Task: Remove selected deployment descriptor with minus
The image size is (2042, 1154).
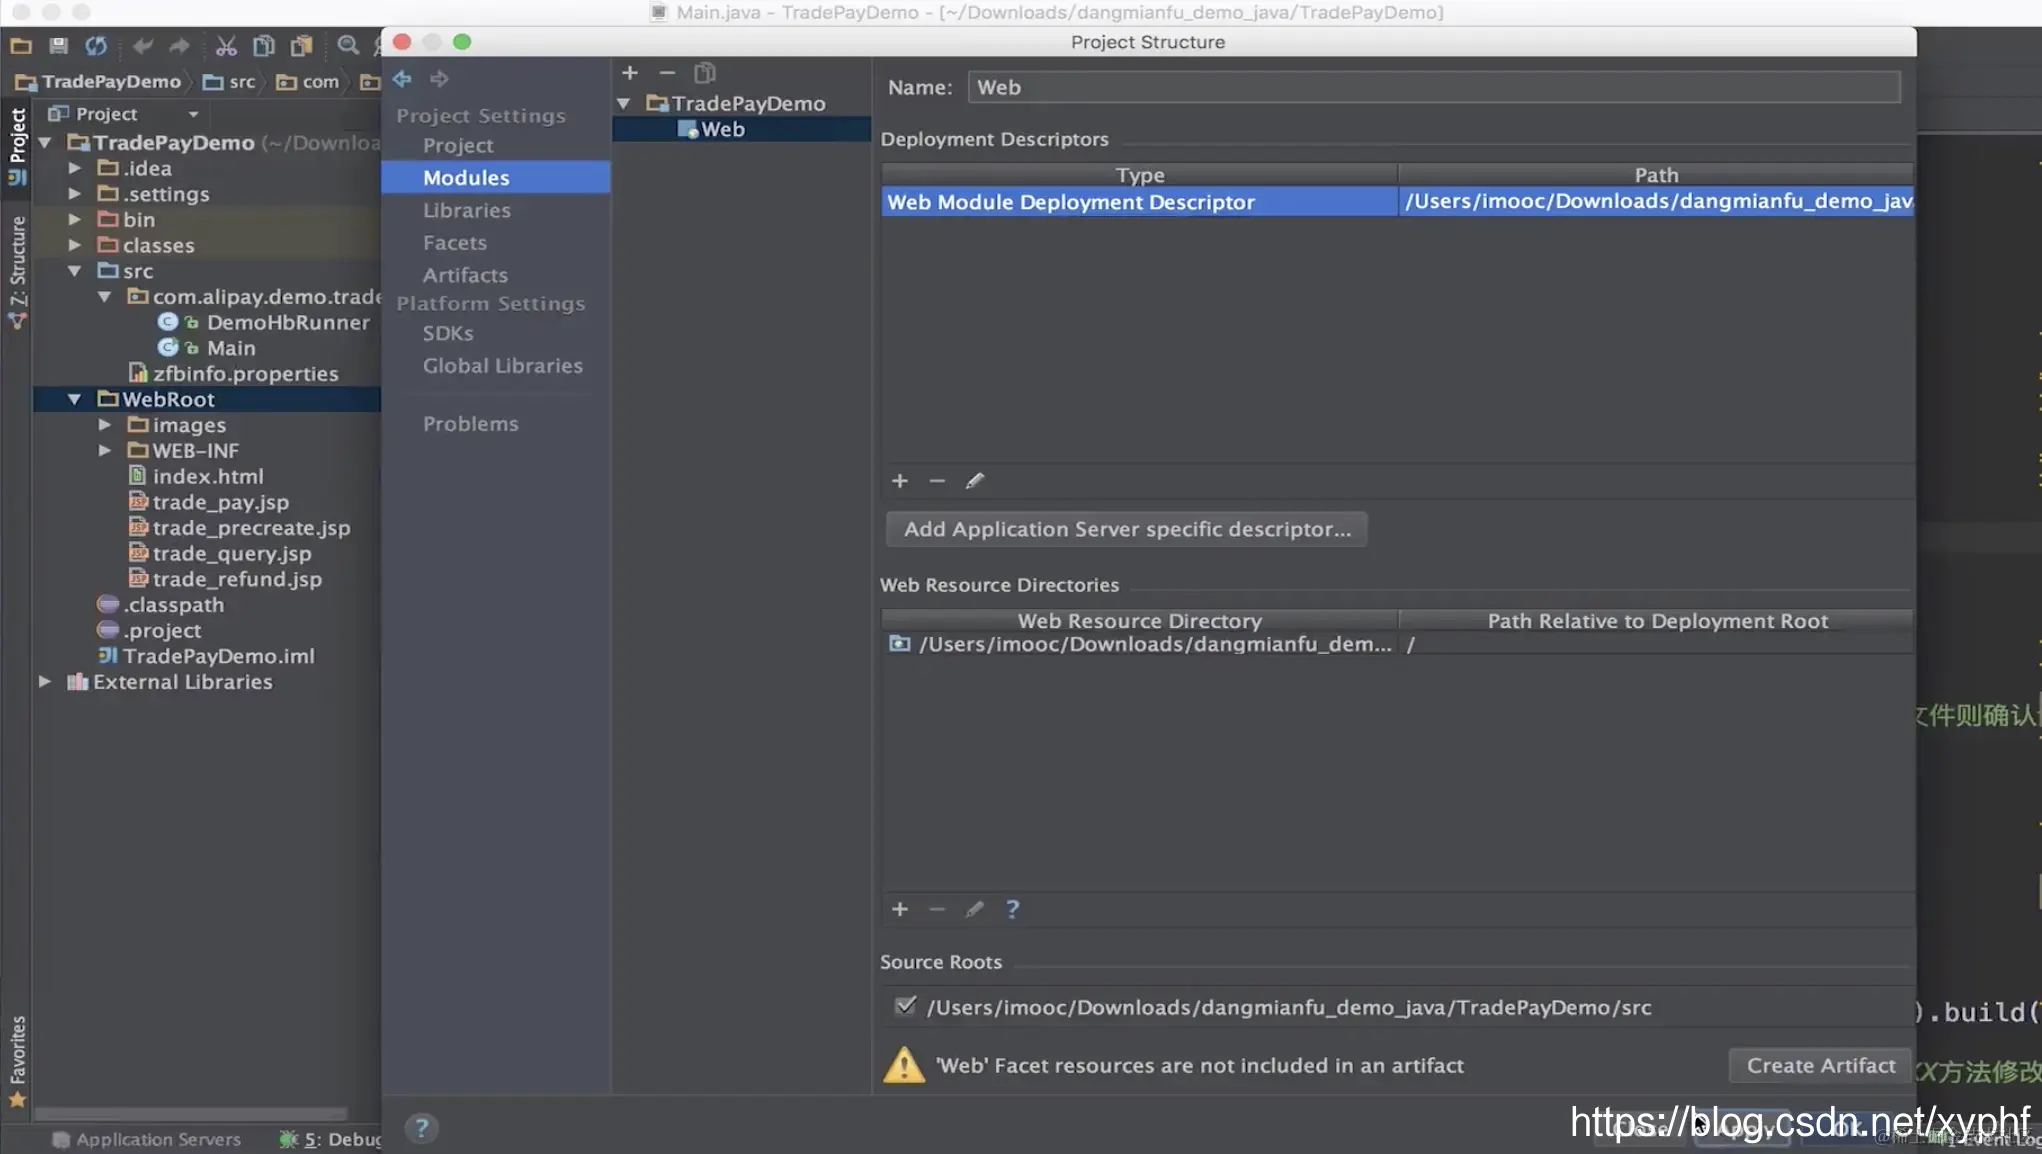Action: tap(936, 481)
